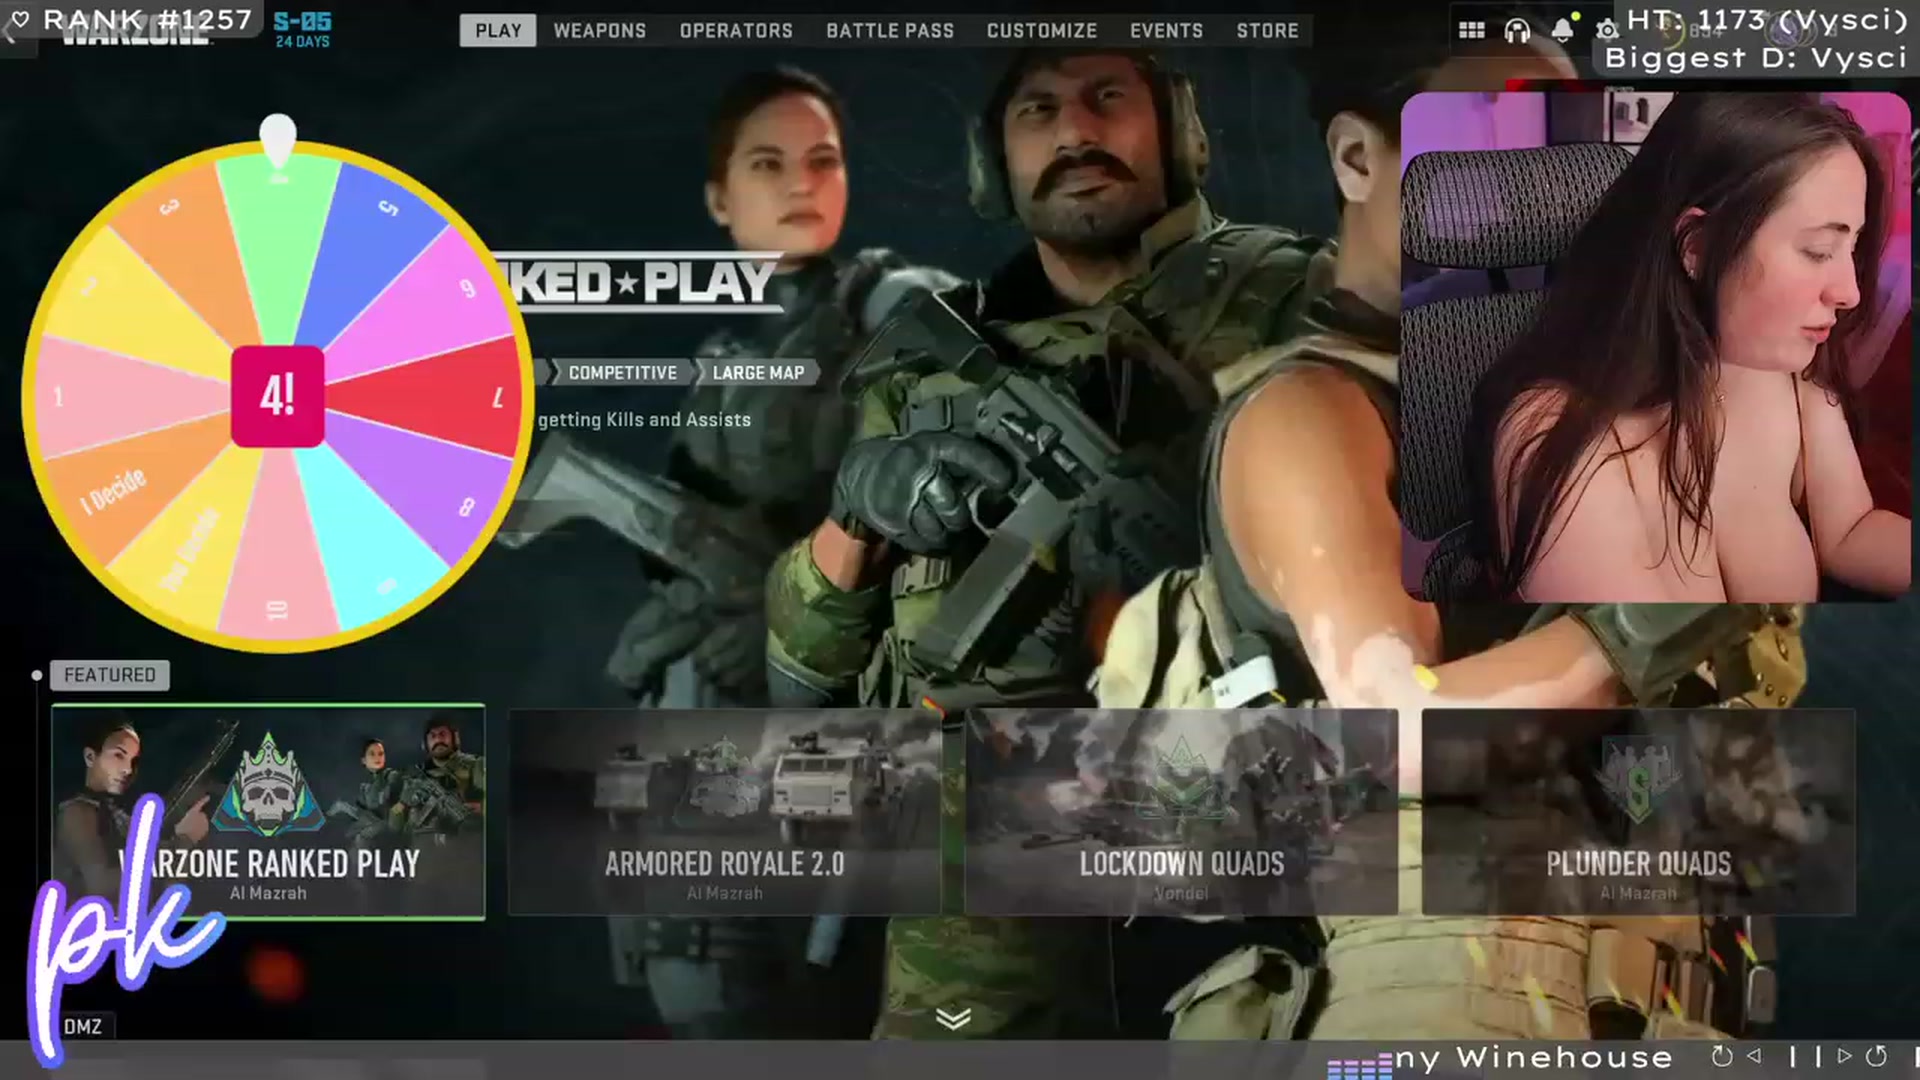Pause the music via the pause bars
This screenshot has height=1080, width=1920.
pyautogui.click(x=1805, y=1056)
